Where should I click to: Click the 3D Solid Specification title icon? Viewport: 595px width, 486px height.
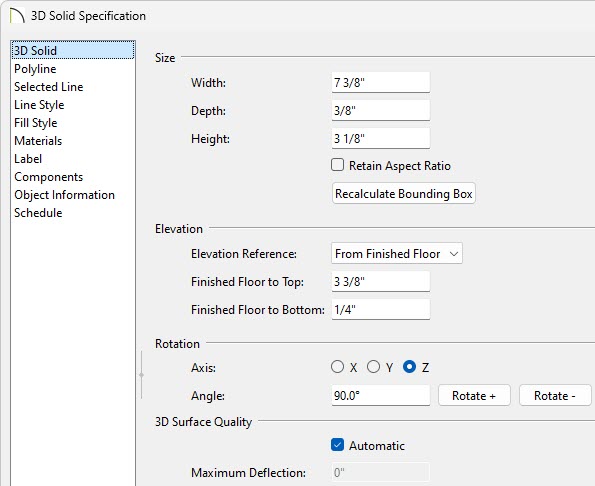tap(17, 16)
